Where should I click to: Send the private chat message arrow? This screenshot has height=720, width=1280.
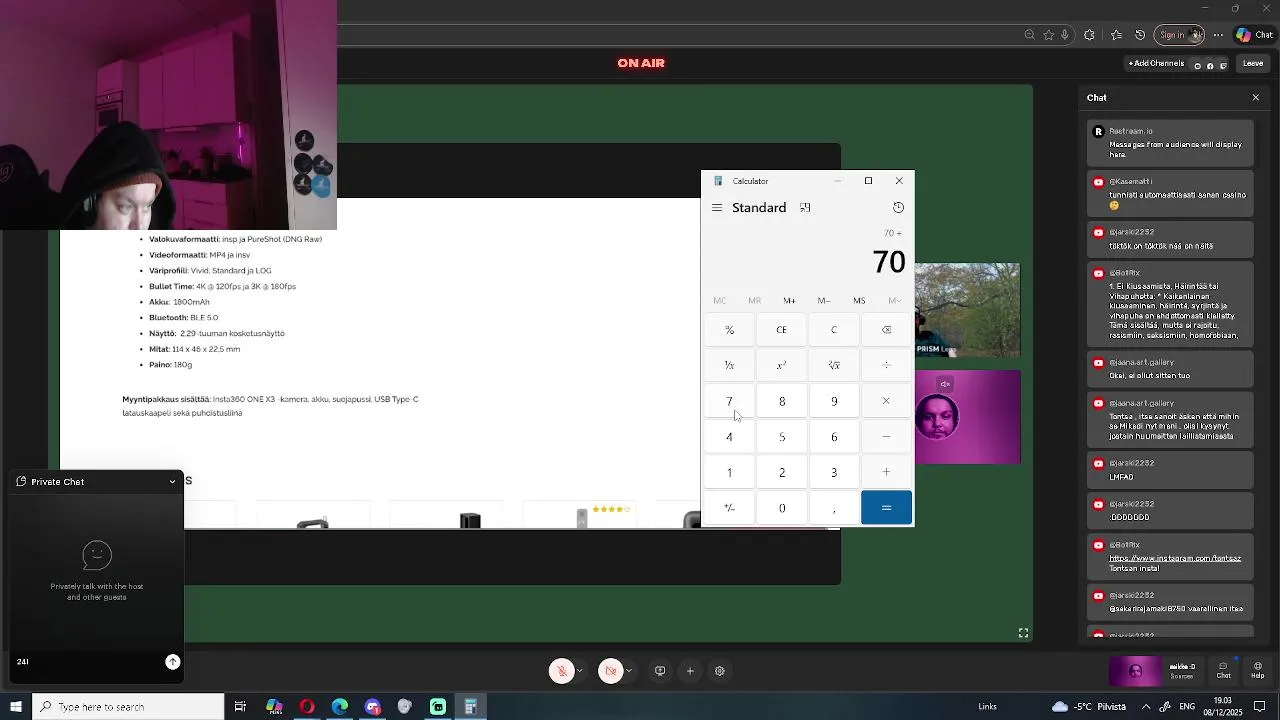point(173,662)
